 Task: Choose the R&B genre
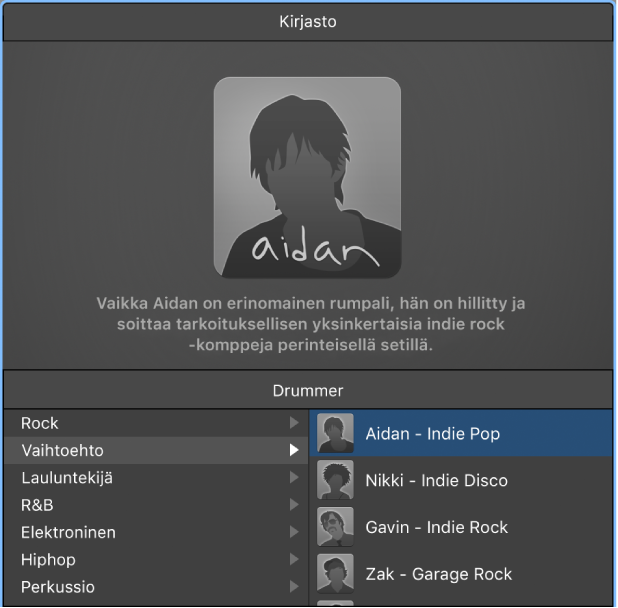[37, 505]
